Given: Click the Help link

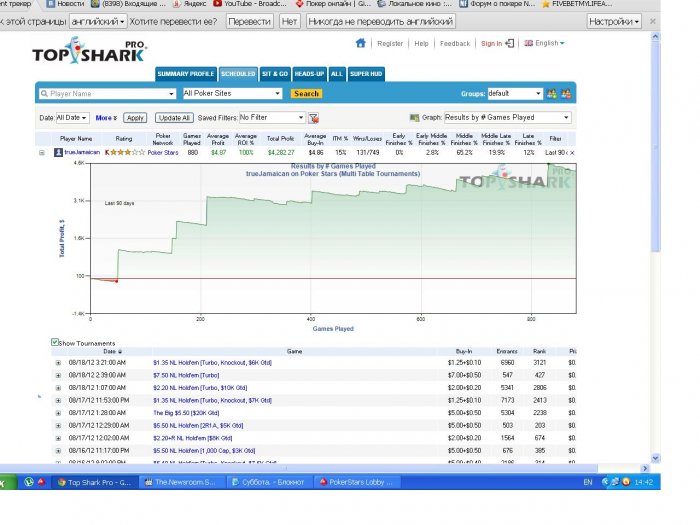Looking at the screenshot, I should (x=421, y=43).
